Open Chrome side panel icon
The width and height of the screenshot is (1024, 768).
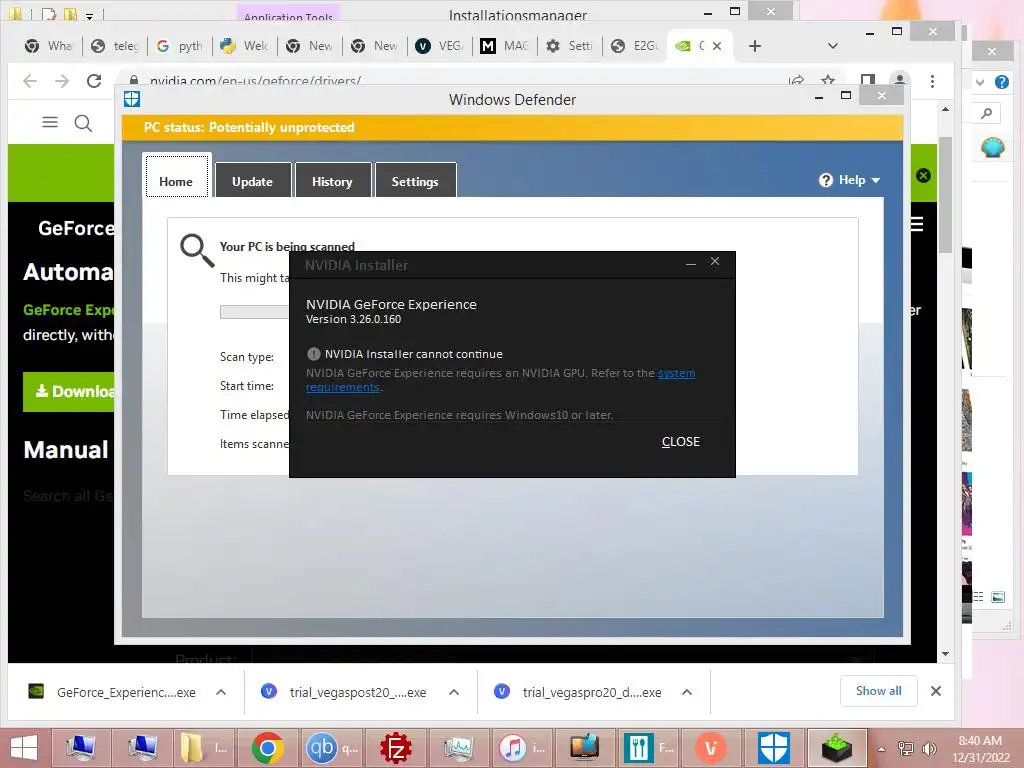click(x=868, y=80)
